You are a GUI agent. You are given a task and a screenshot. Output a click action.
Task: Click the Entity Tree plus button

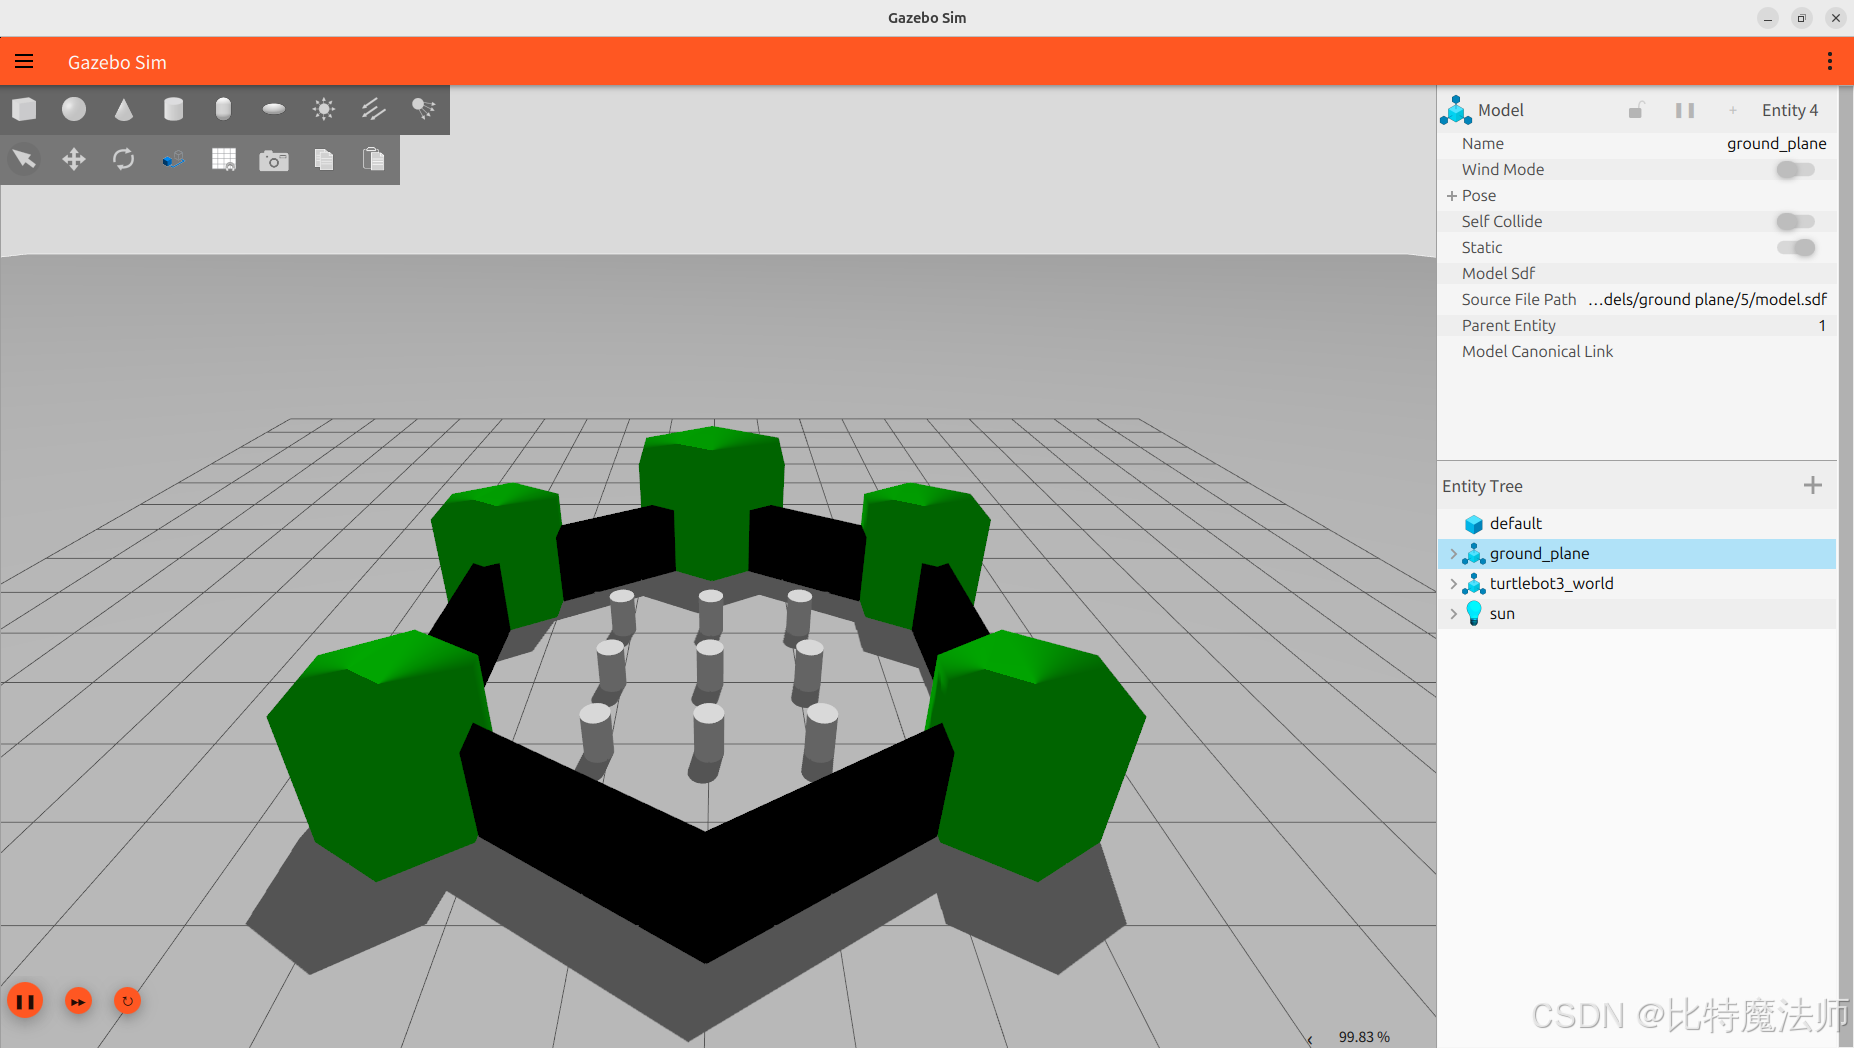(1812, 485)
